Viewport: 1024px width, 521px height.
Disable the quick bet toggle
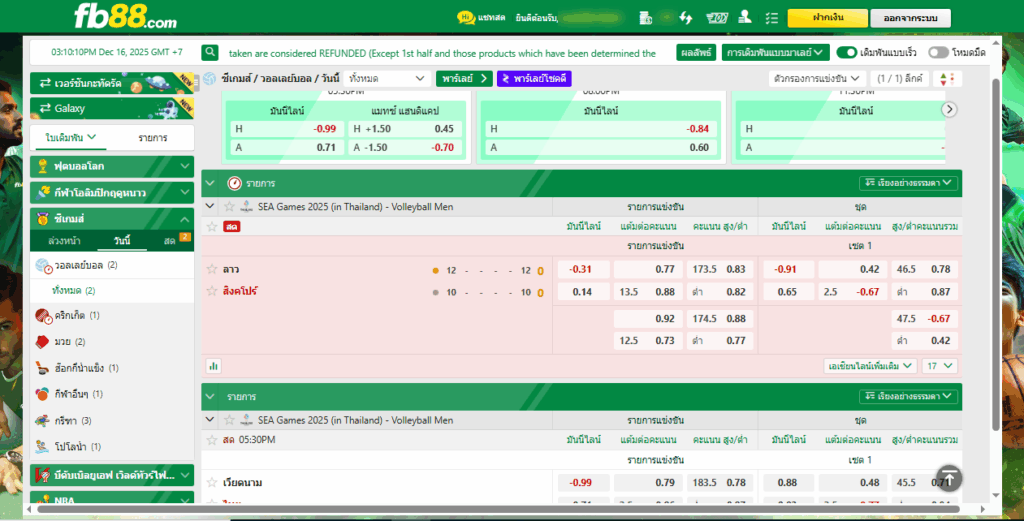point(846,52)
